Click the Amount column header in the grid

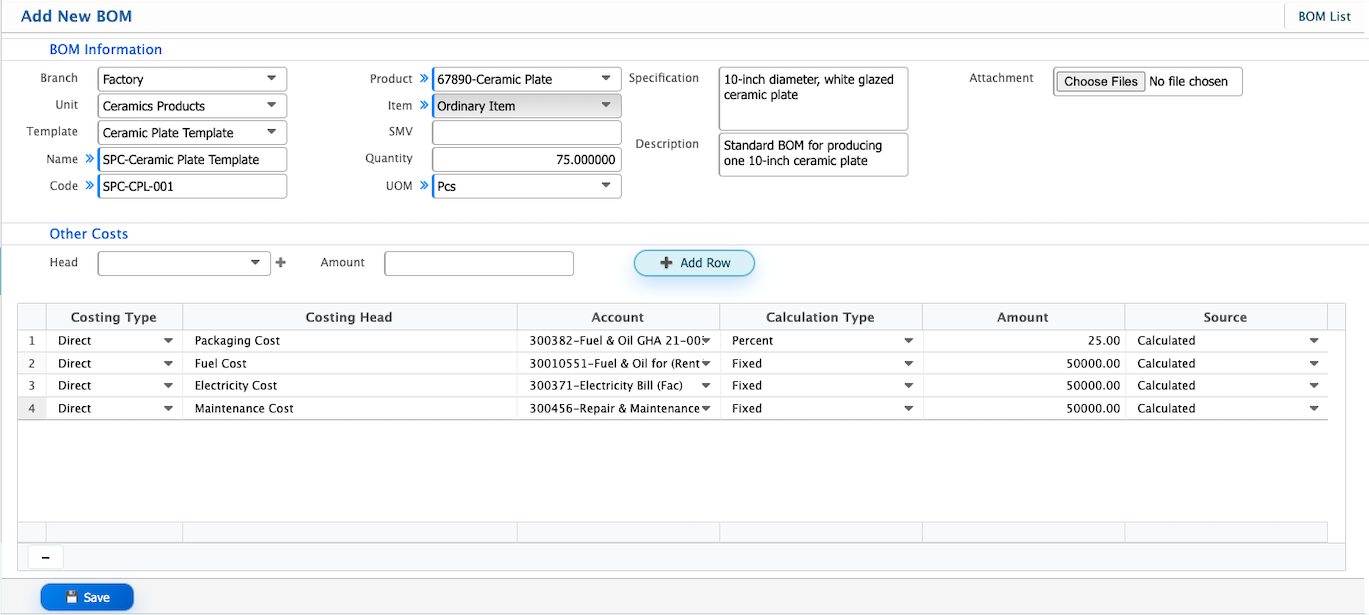coord(1023,317)
